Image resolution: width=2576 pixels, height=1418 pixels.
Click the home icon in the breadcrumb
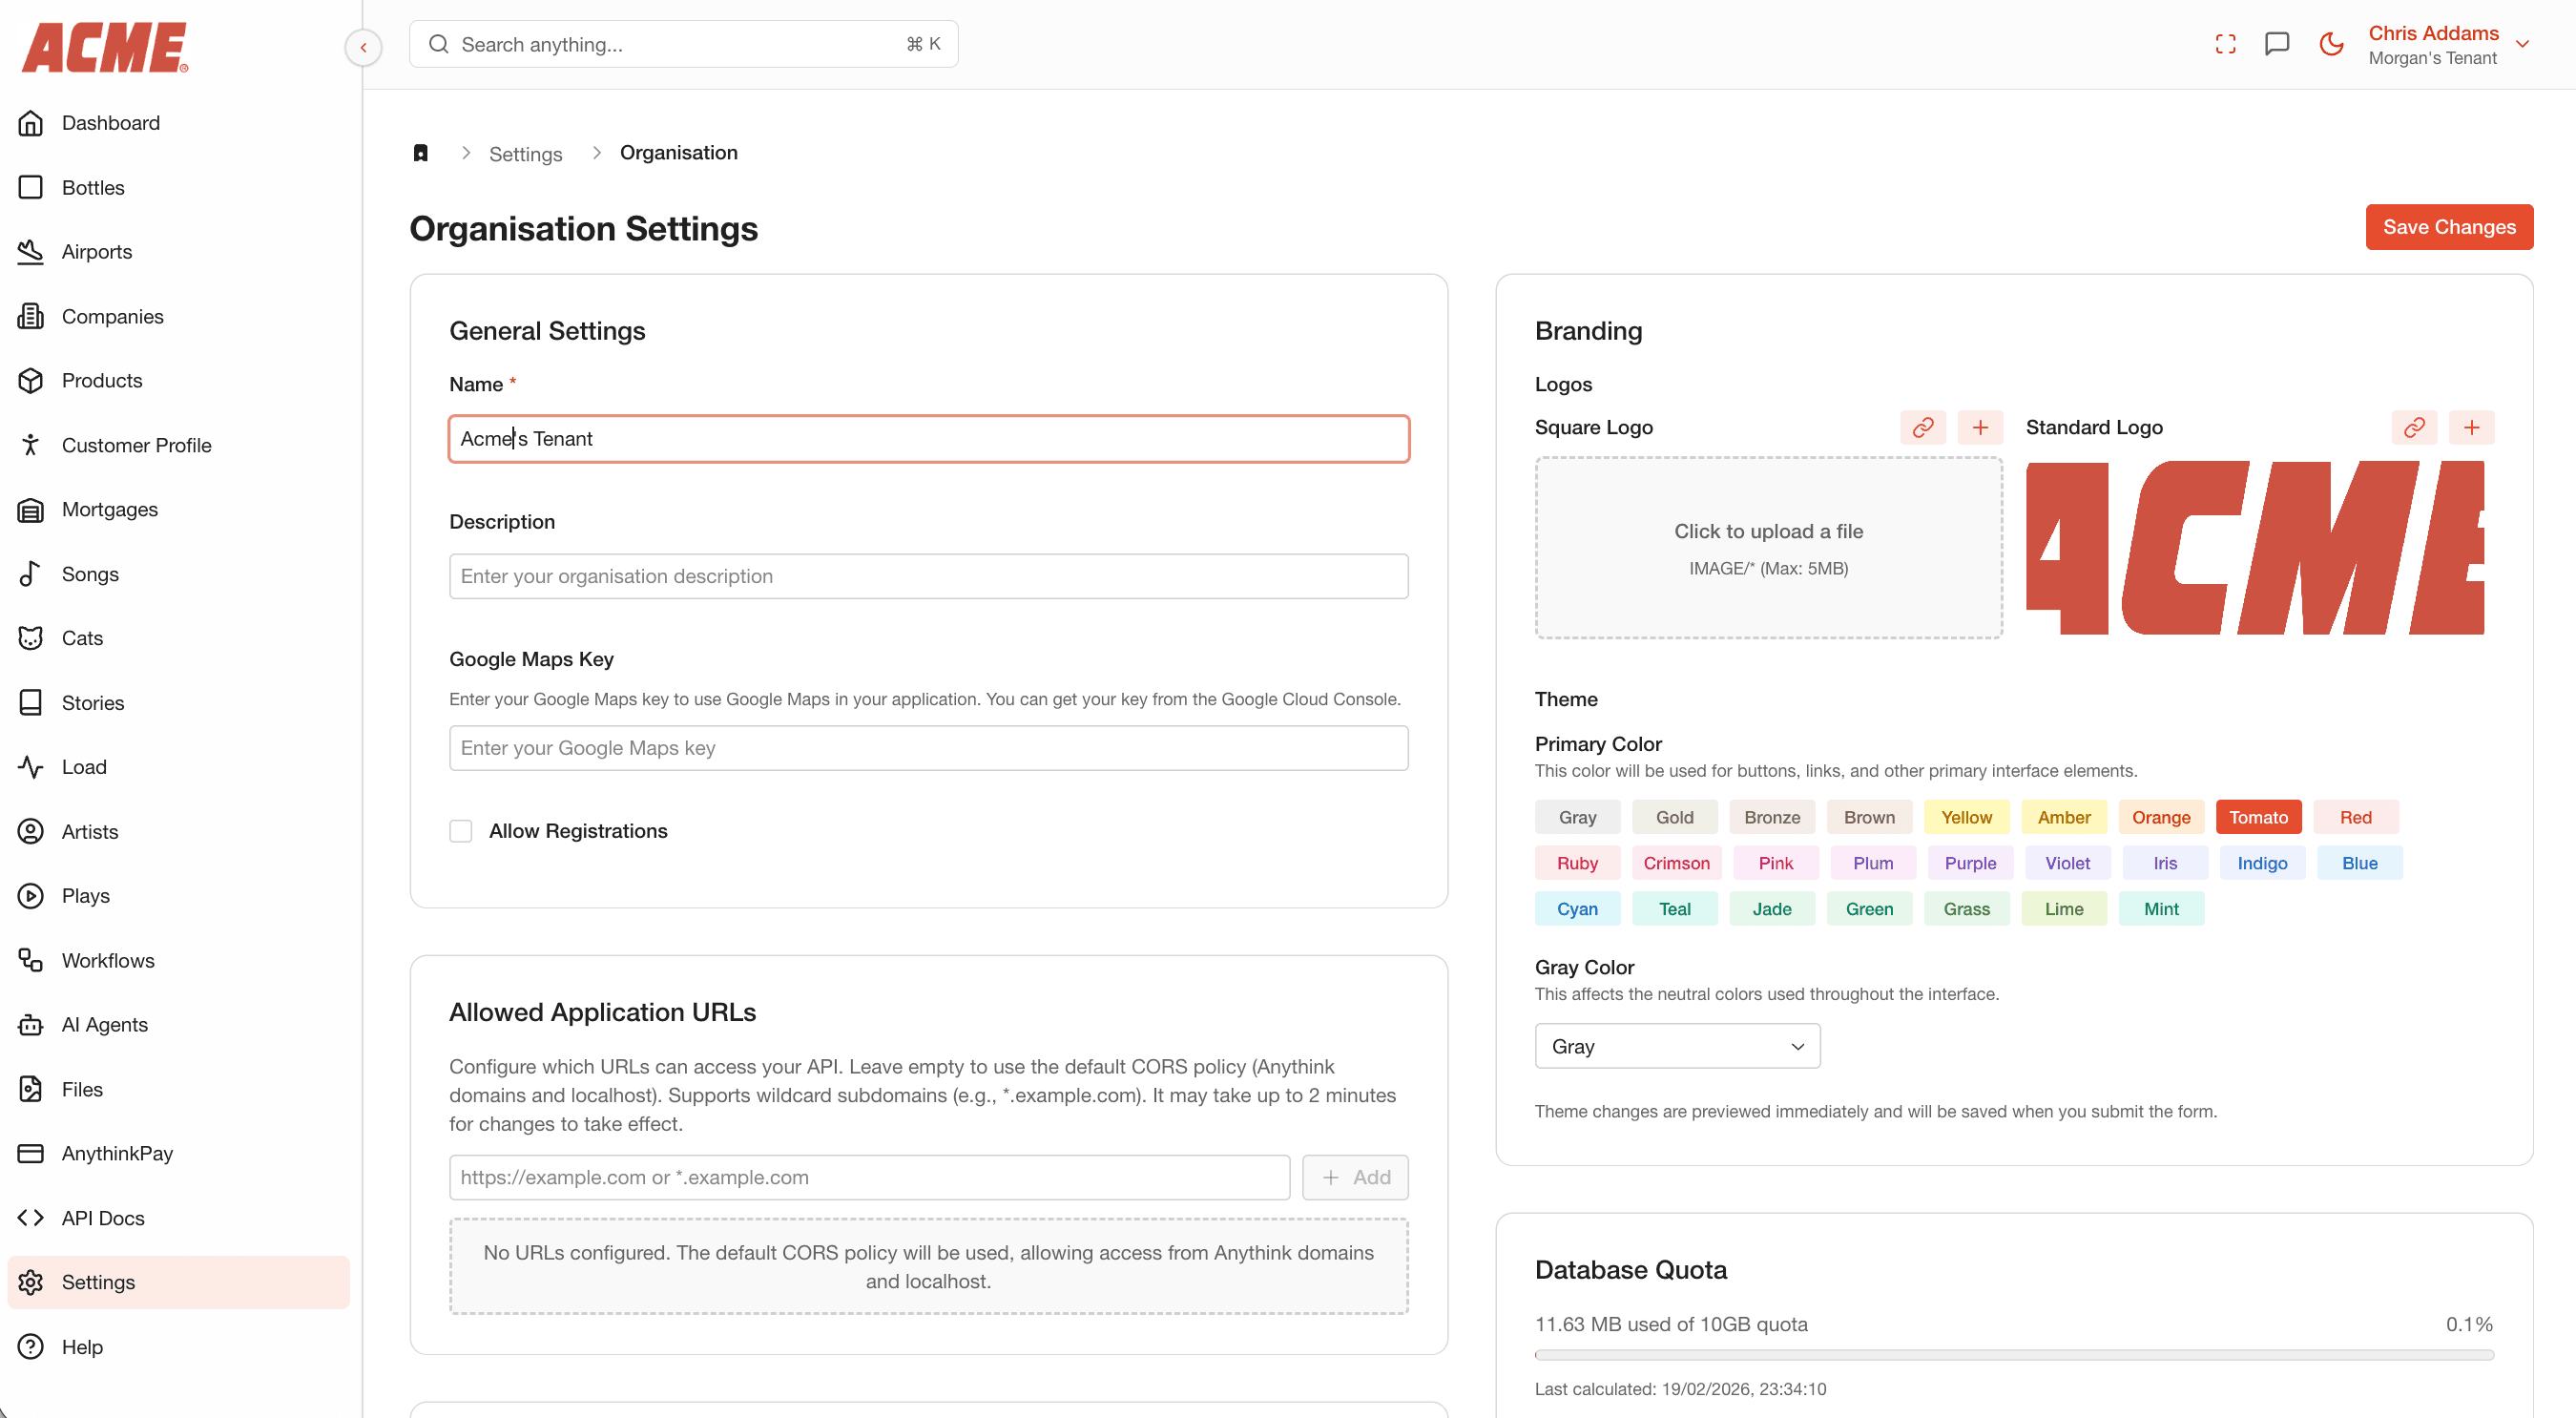click(420, 152)
